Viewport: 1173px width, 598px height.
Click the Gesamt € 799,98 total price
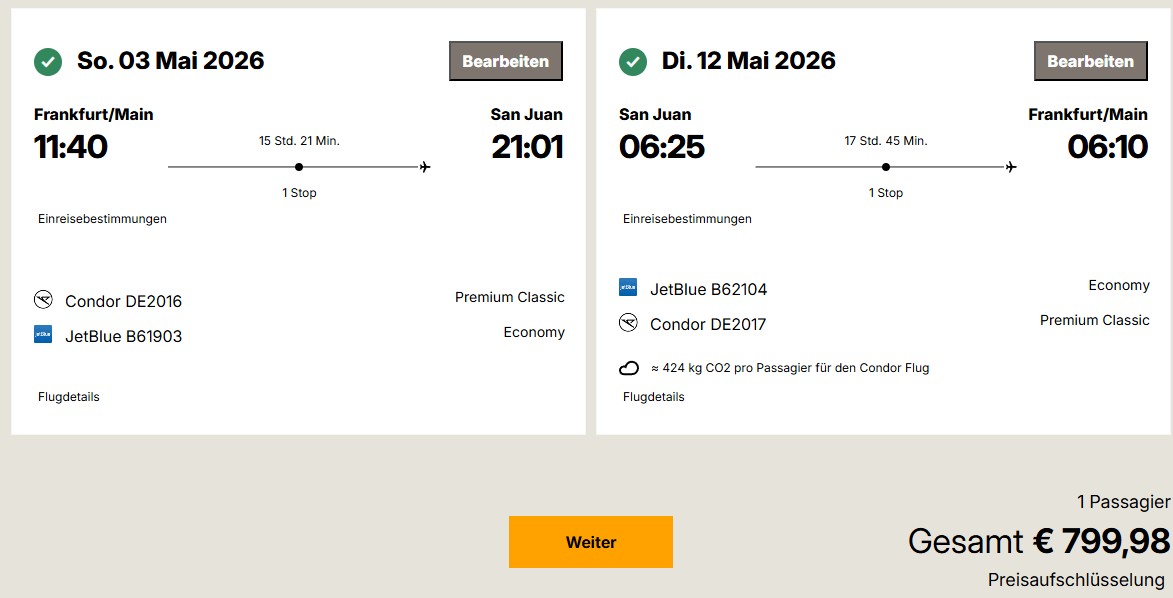coord(1038,541)
